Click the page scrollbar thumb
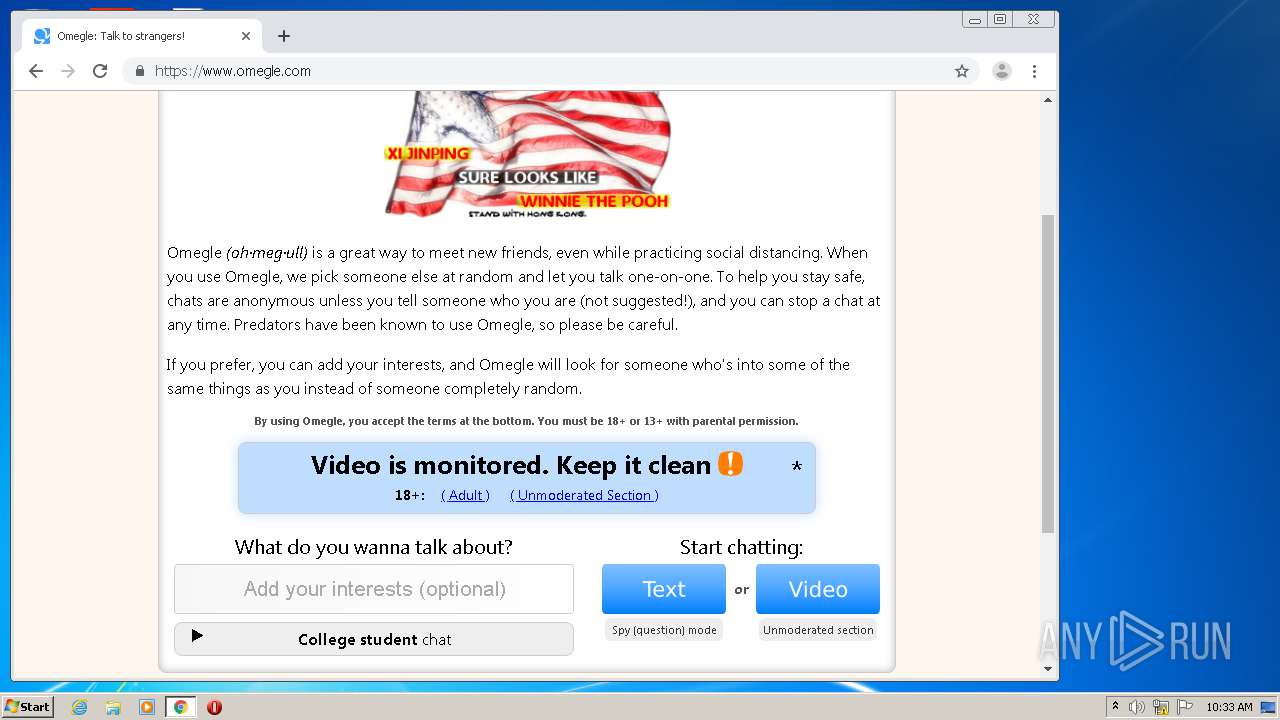 point(1048,373)
